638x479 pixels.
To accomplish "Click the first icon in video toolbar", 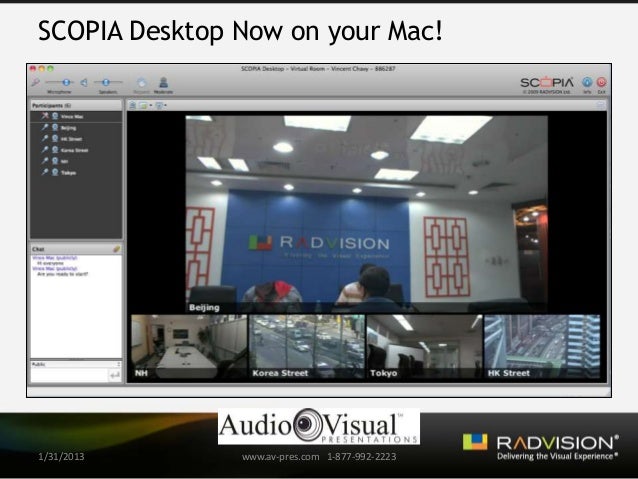I will click(x=132, y=105).
